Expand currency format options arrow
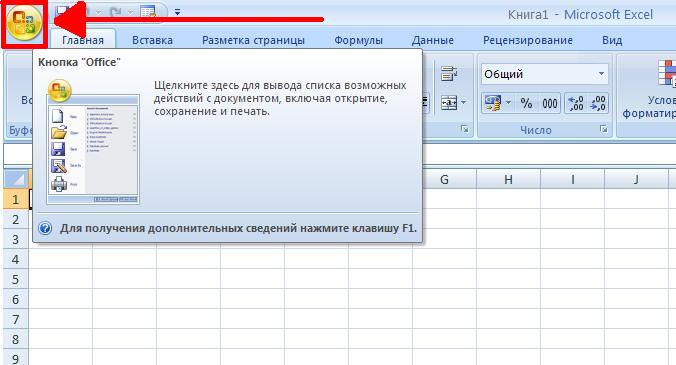This screenshot has height=365, width=676. tap(508, 103)
